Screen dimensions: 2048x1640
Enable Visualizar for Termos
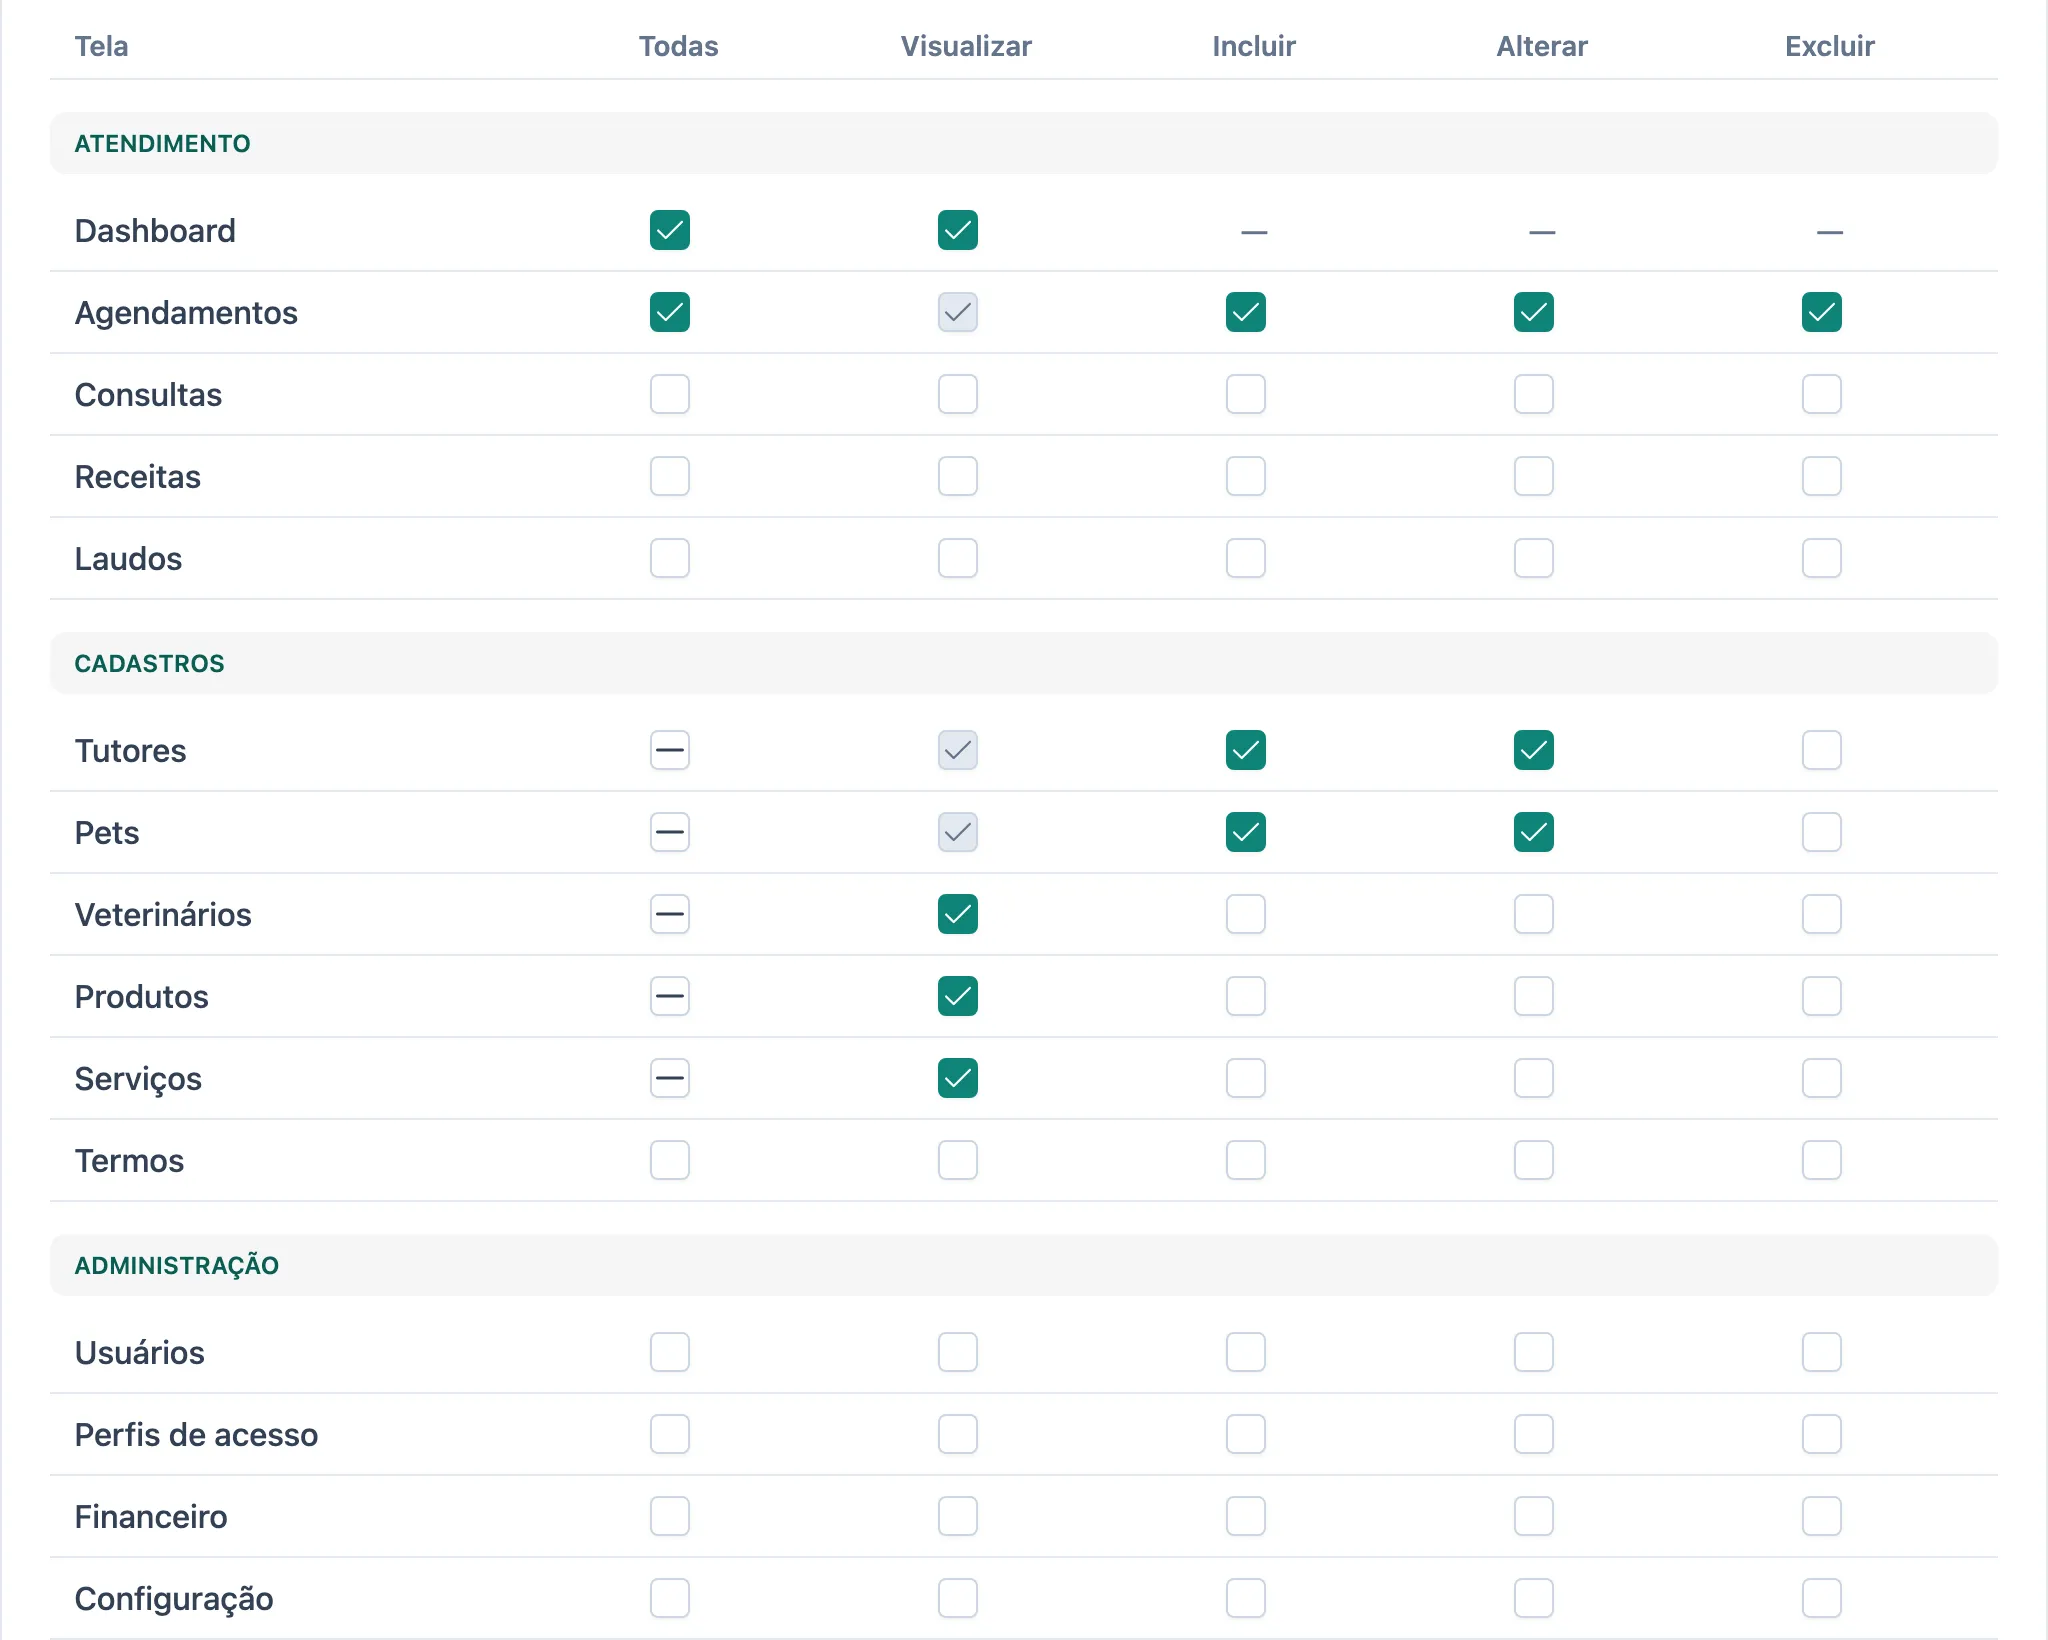point(958,1160)
